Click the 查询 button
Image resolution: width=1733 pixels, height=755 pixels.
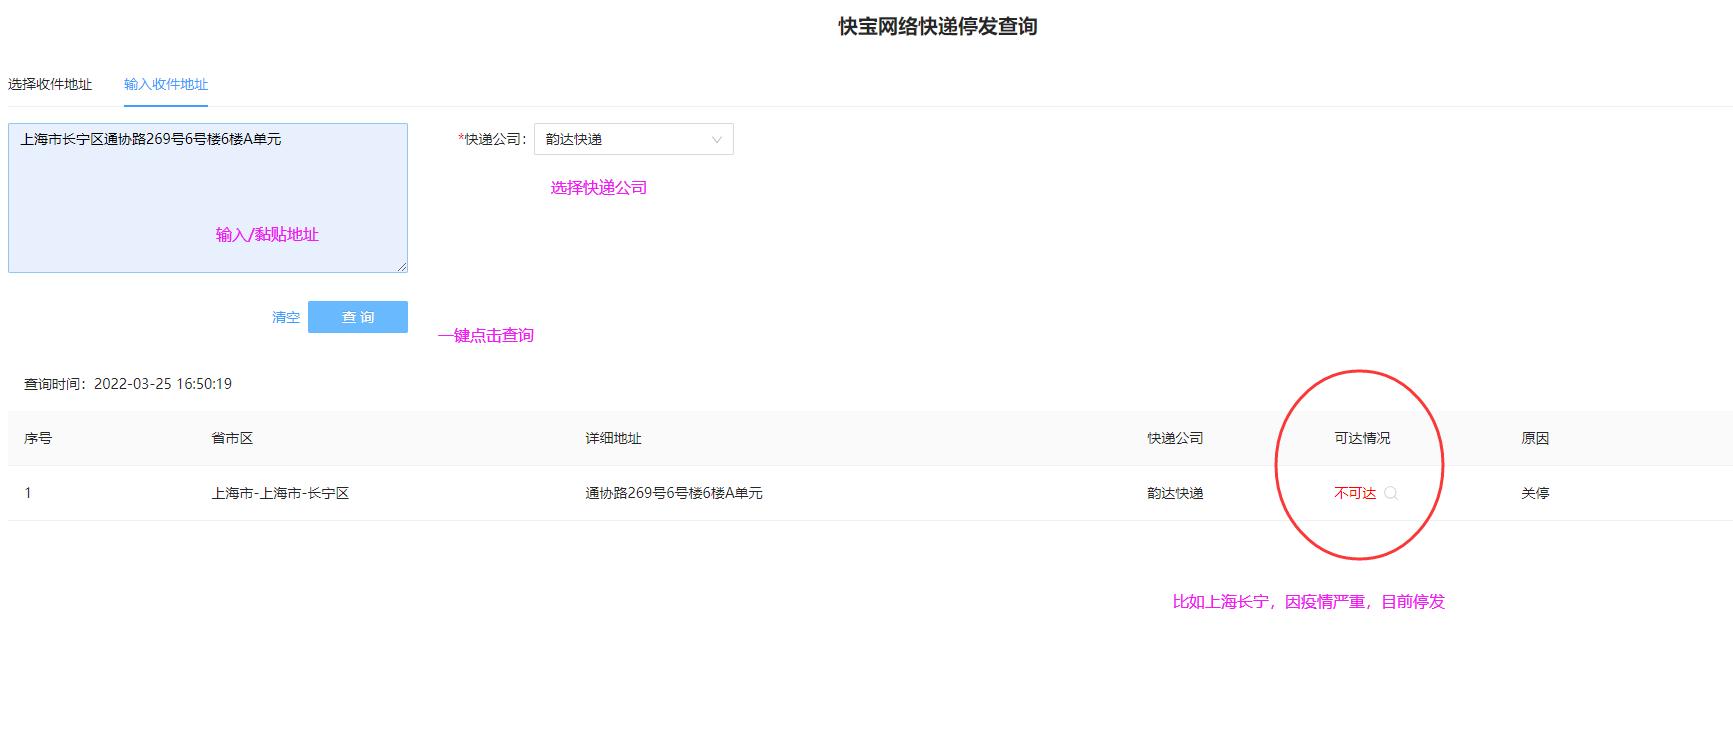[358, 317]
